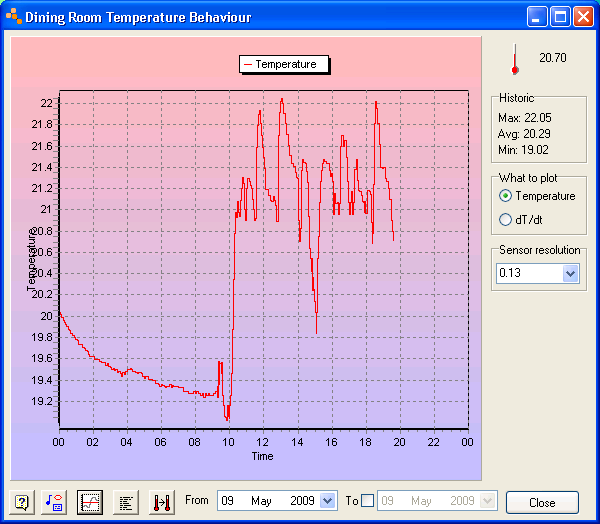Click the application icon in title bar
The image size is (600, 524).
(13, 17)
